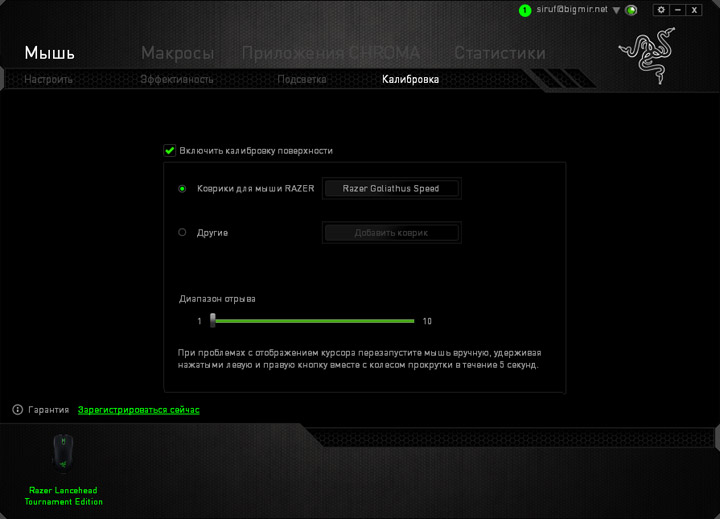Open the Мышь main tab

(x=50, y=53)
